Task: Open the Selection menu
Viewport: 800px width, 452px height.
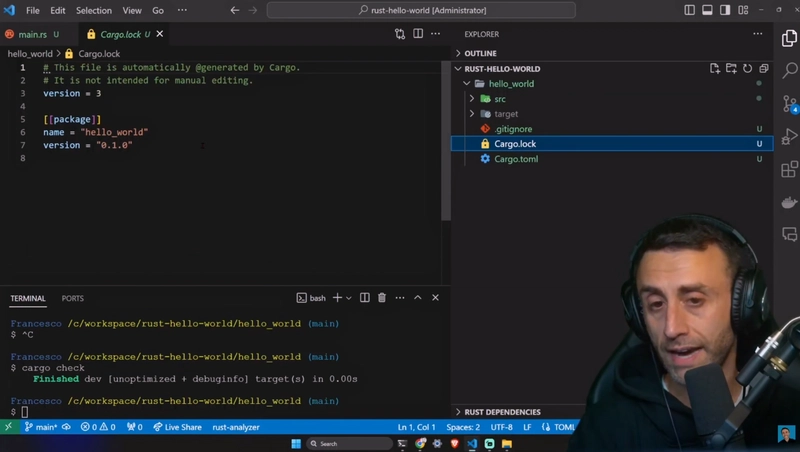Action: coord(94,10)
